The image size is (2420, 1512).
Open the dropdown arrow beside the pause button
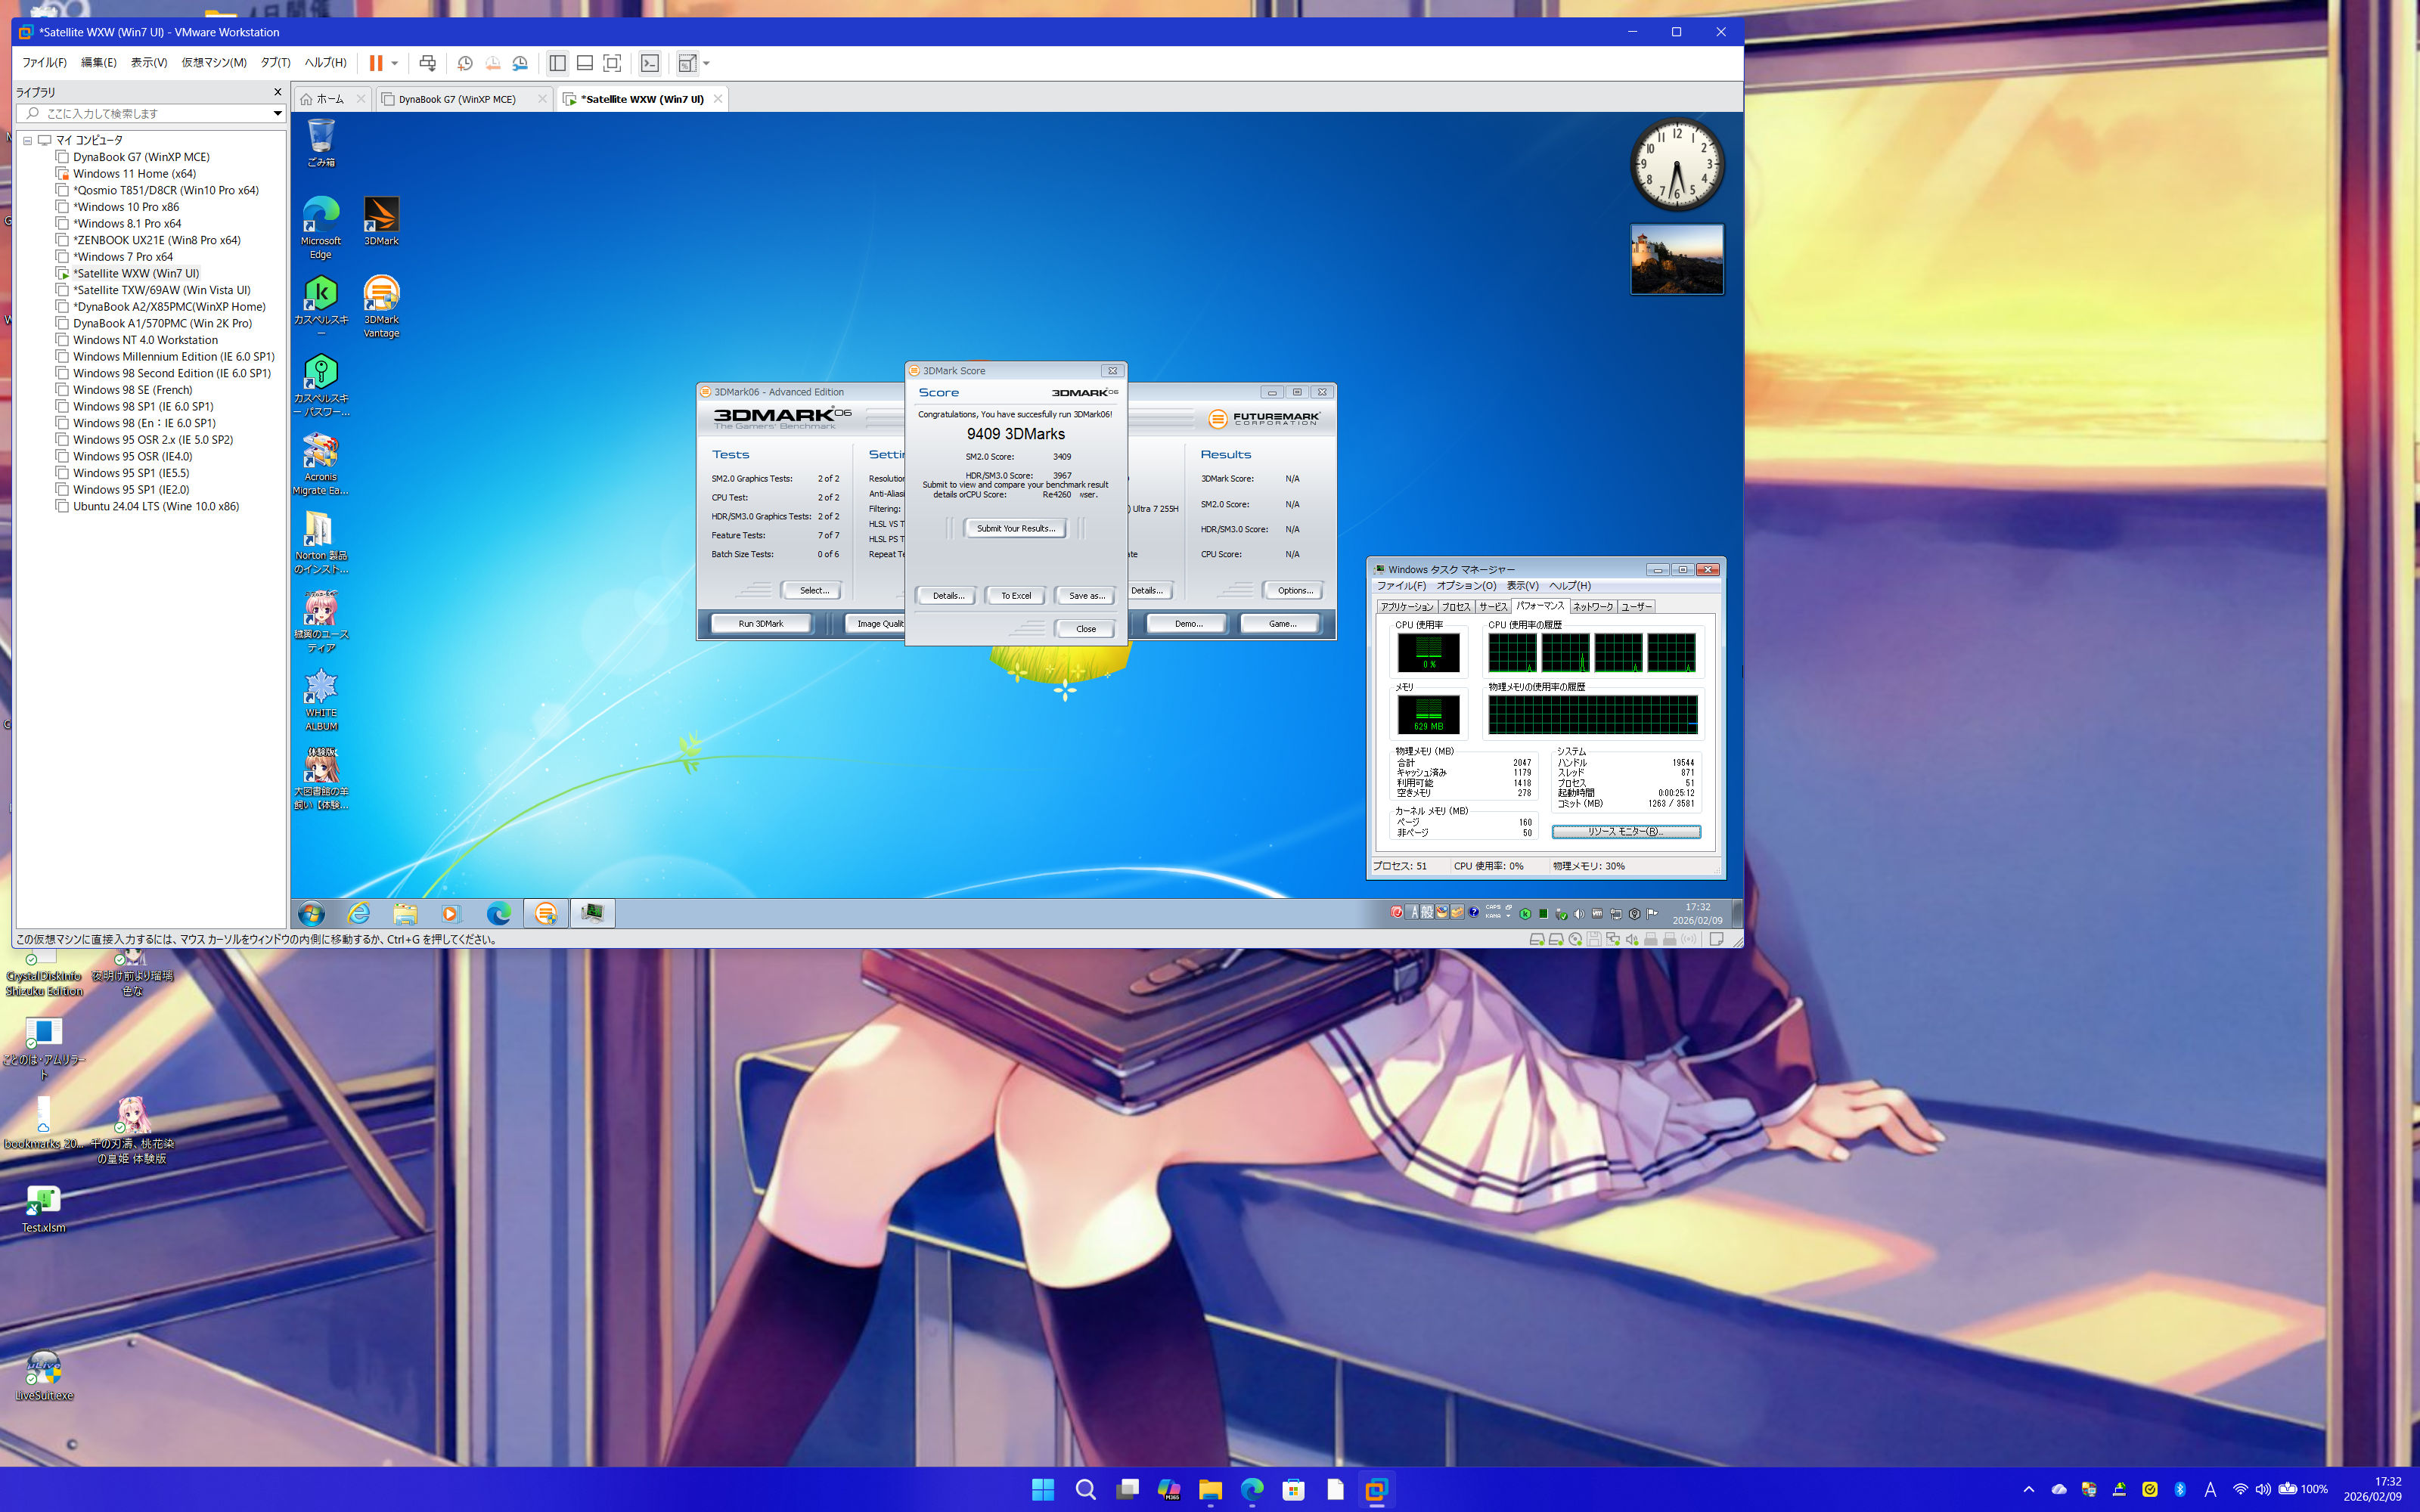point(395,63)
